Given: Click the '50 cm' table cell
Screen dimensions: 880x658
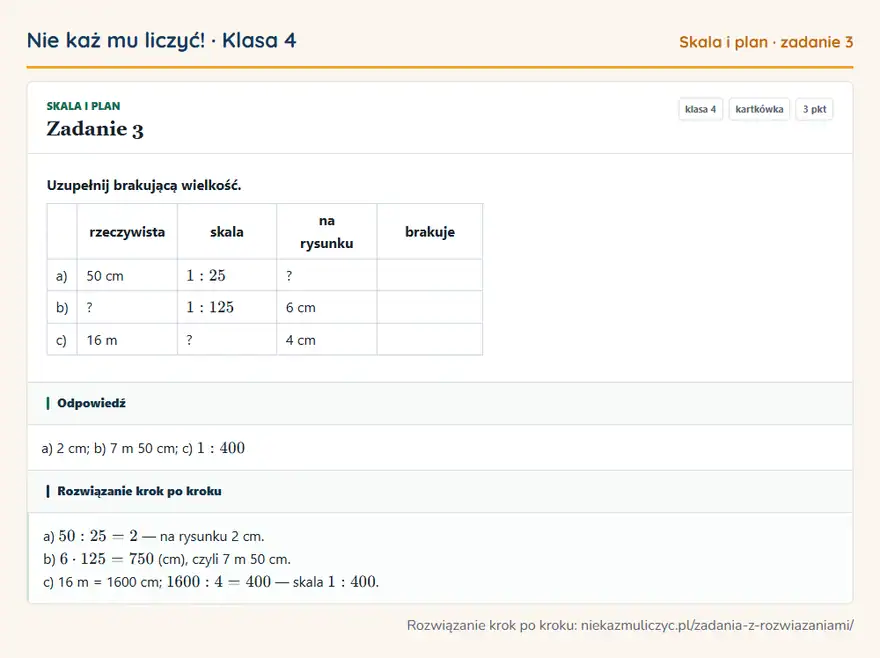Looking at the screenshot, I should 127,276.
